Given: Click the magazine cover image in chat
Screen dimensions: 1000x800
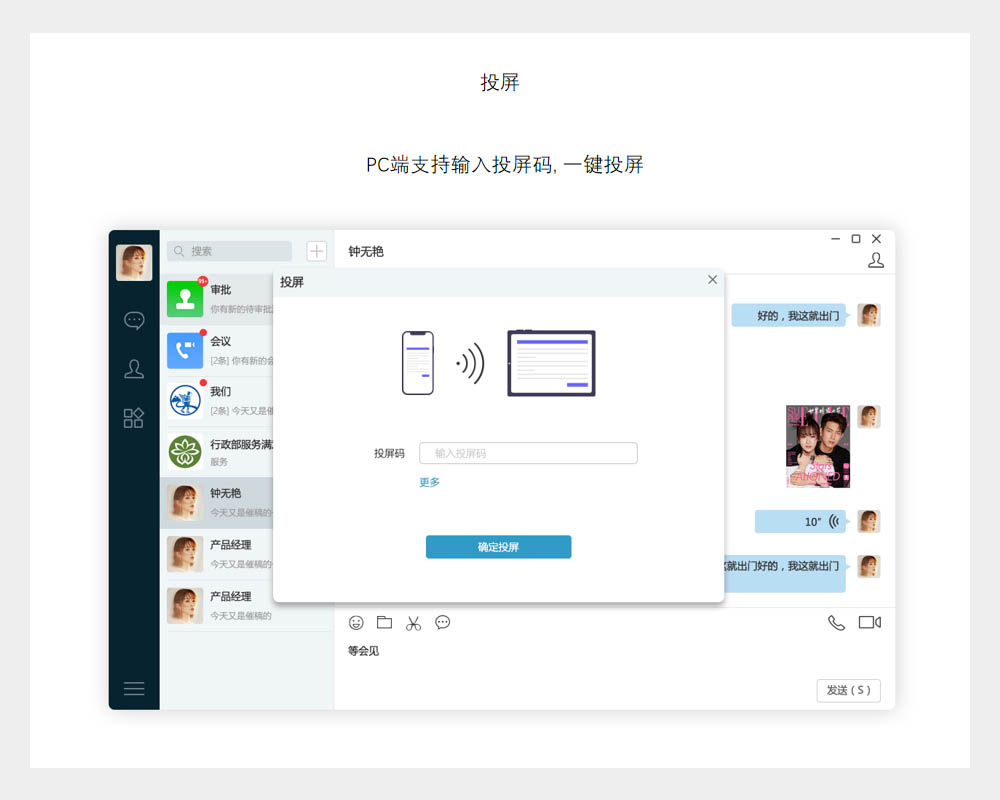Looking at the screenshot, I should [817, 446].
